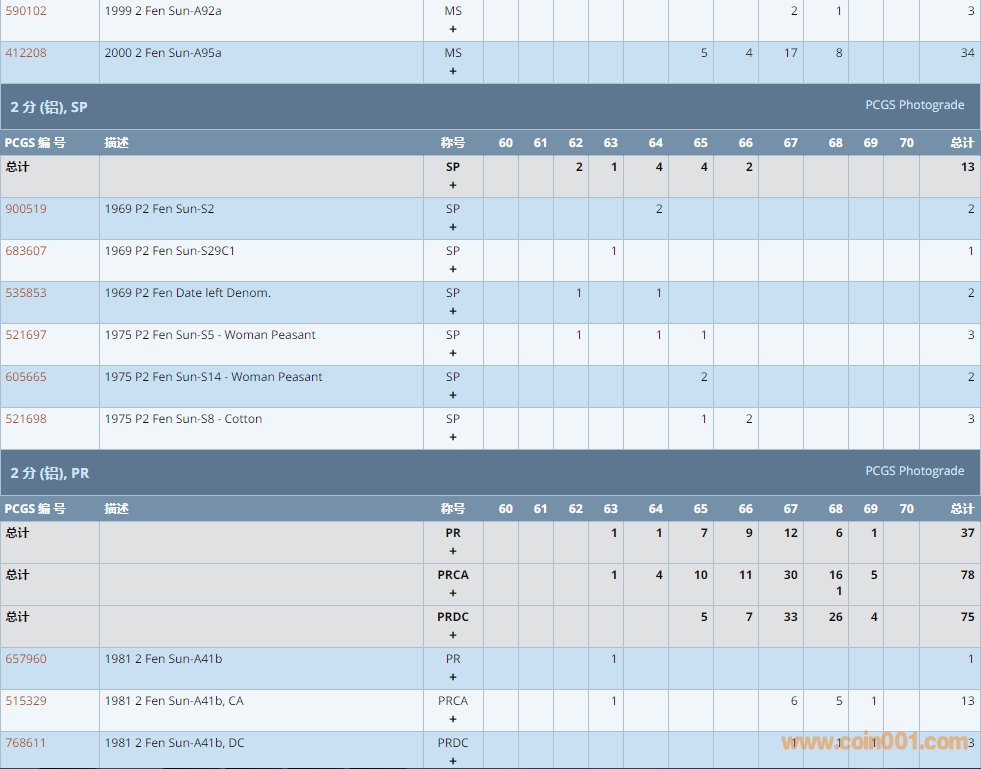Viewport: 981px width, 769px height.
Task: Open PCGS number 683607 link
Action: click(26, 251)
